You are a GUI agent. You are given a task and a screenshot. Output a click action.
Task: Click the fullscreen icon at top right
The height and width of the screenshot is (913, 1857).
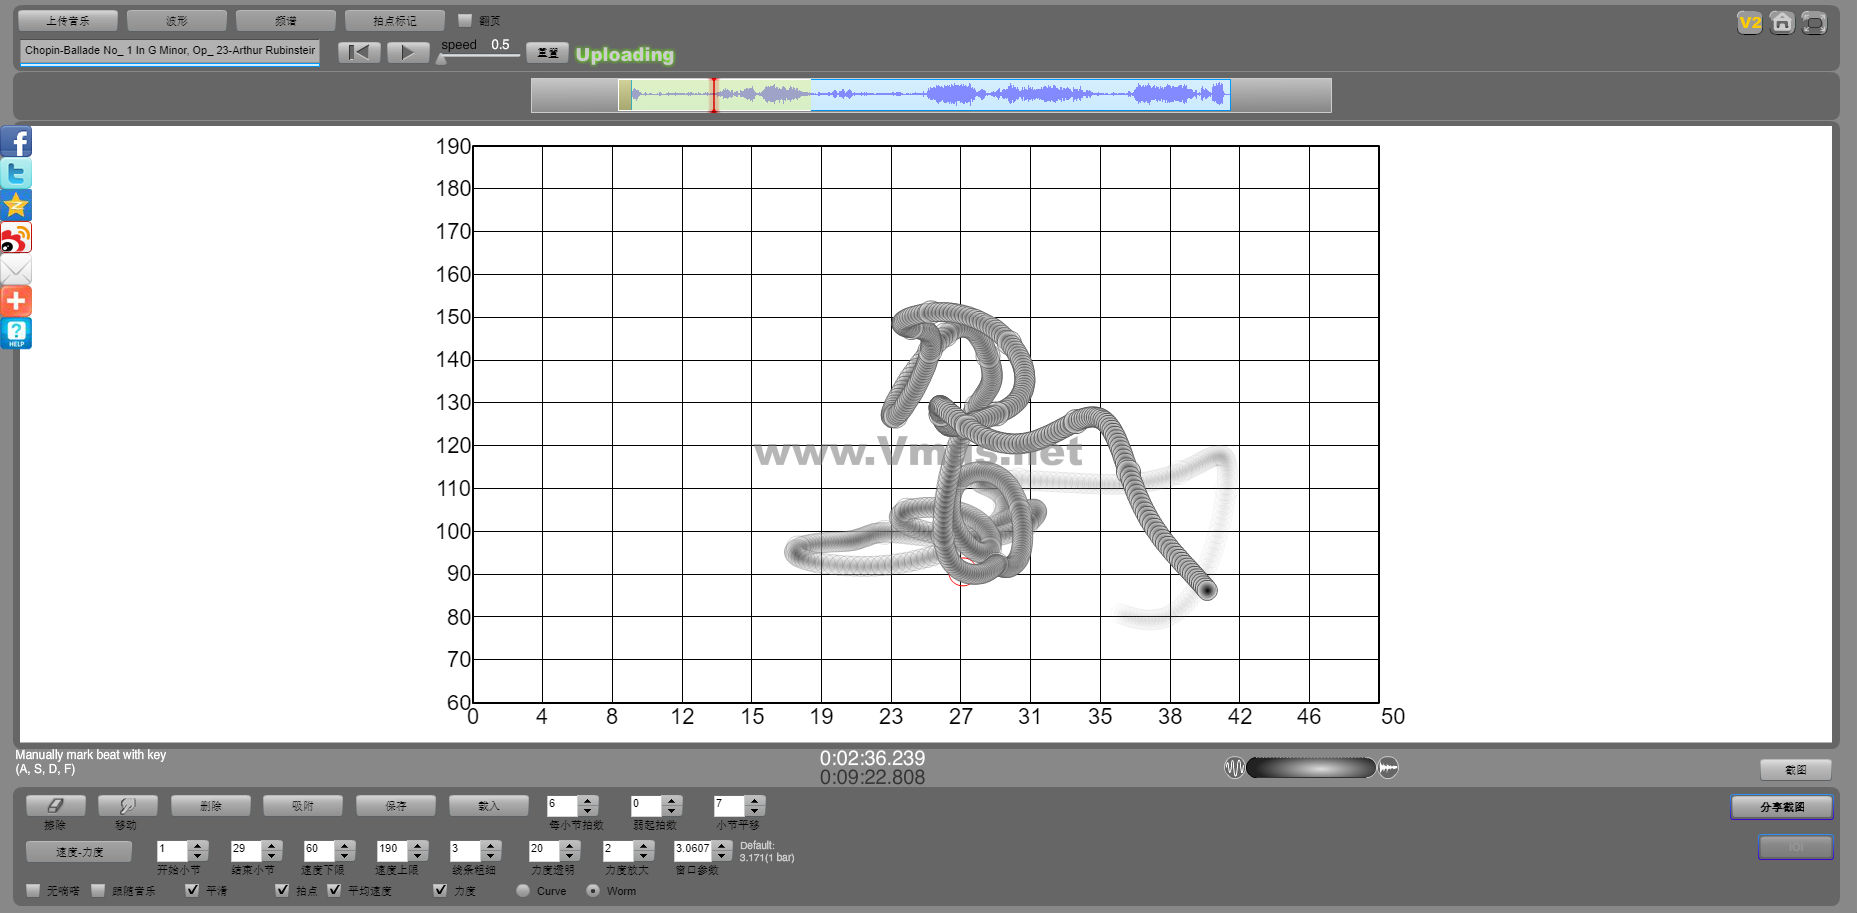coord(1814,22)
